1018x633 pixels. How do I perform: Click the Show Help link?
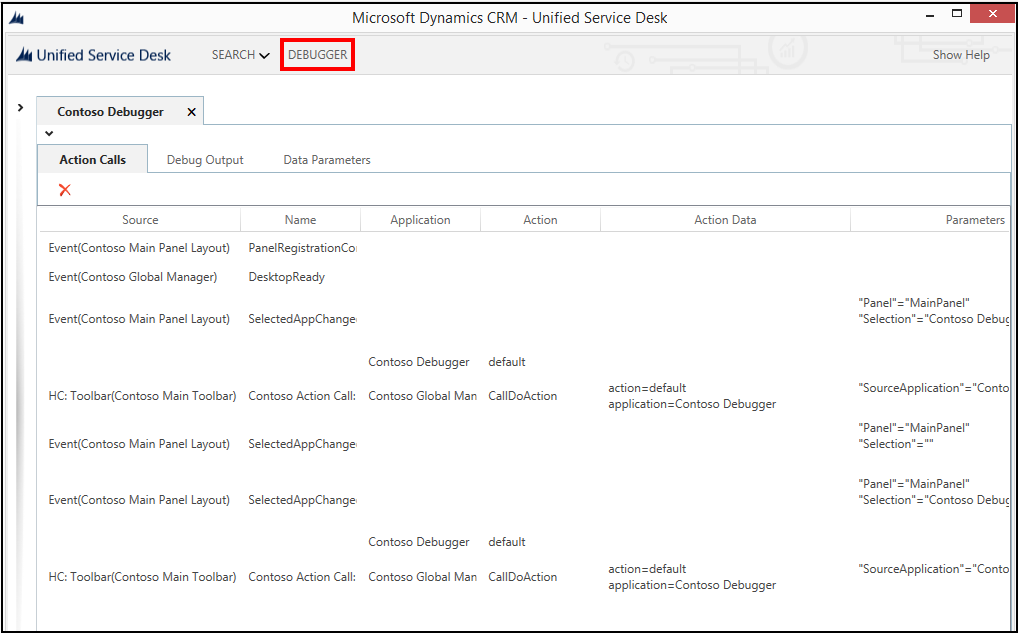(961, 55)
